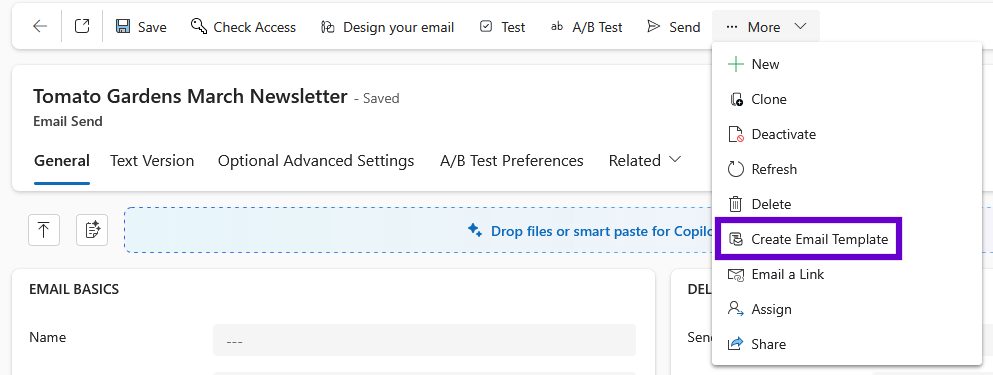Choose Delete in the More menu
This screenshot has height=375, width=993.
click(x=847, y=204)
